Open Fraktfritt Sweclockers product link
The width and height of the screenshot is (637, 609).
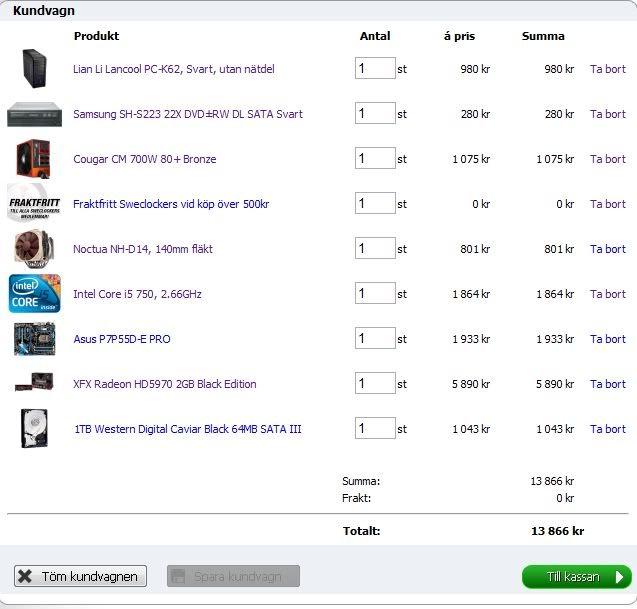[x=171, y=204]
